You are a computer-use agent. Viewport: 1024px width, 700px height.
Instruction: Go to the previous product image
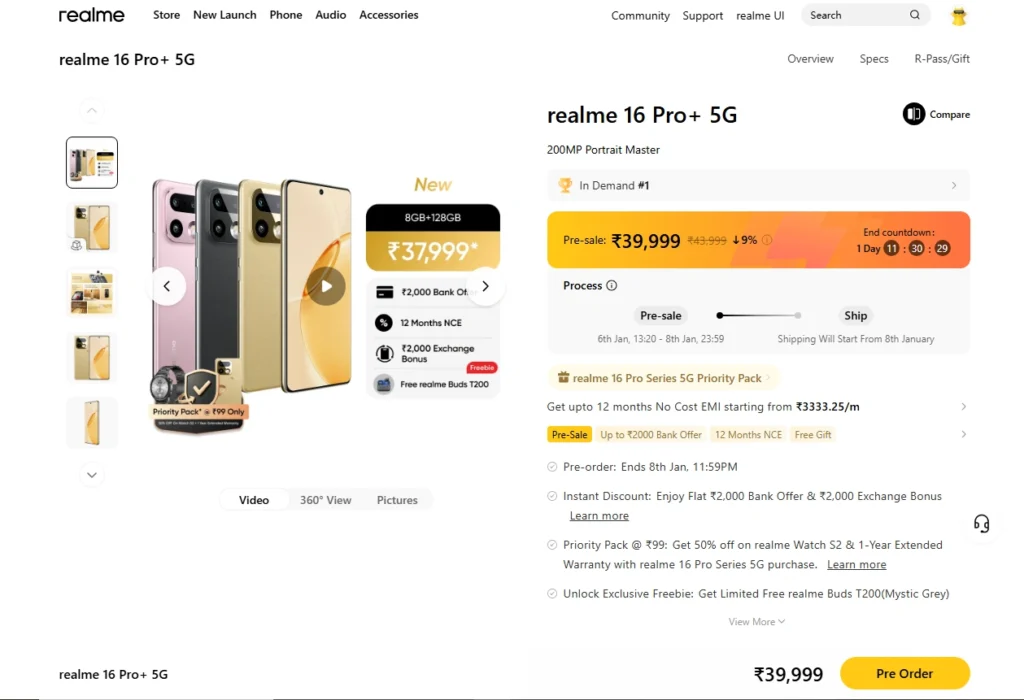(168, 286)
